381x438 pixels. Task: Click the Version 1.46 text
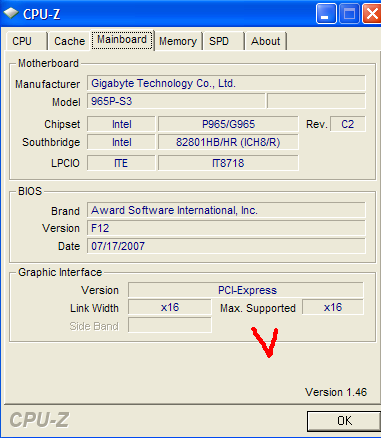336,392
